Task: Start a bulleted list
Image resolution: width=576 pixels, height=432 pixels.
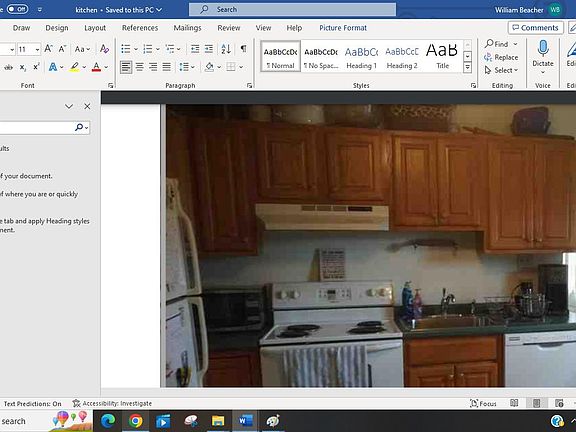Action: [x=126, y=48]
